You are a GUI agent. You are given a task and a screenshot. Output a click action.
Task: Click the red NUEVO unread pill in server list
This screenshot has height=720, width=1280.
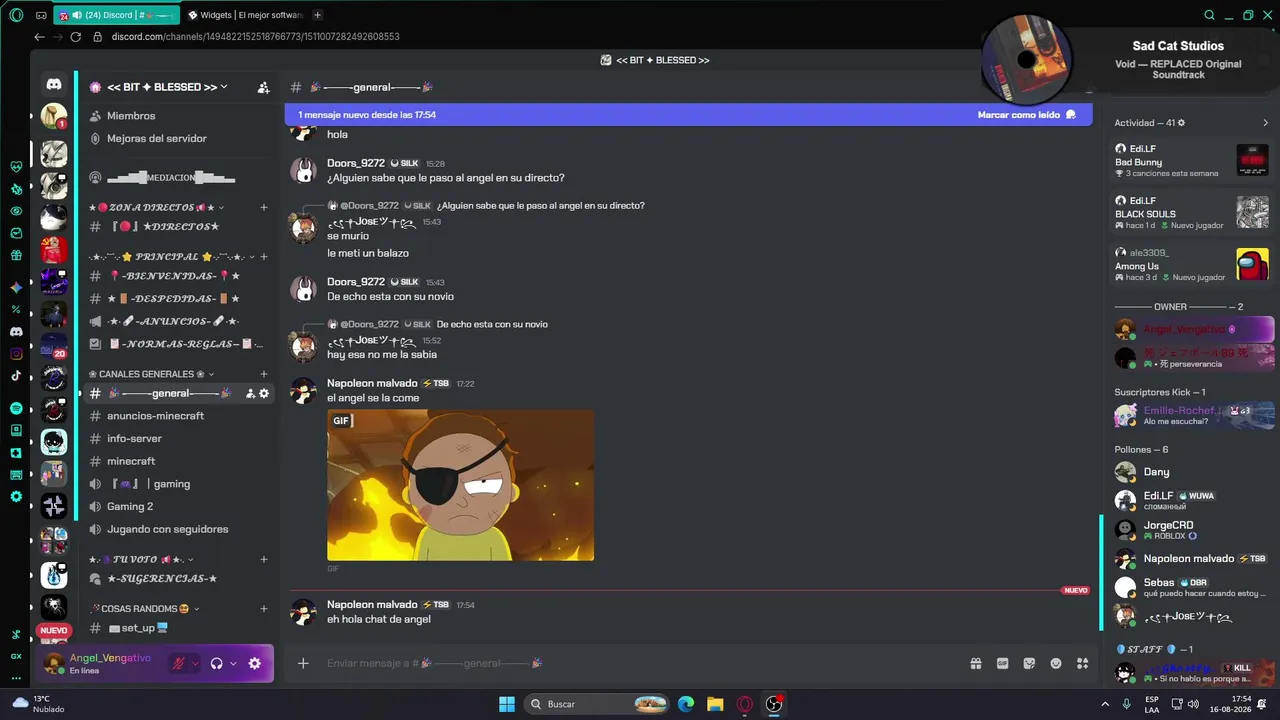click(54, 631)
